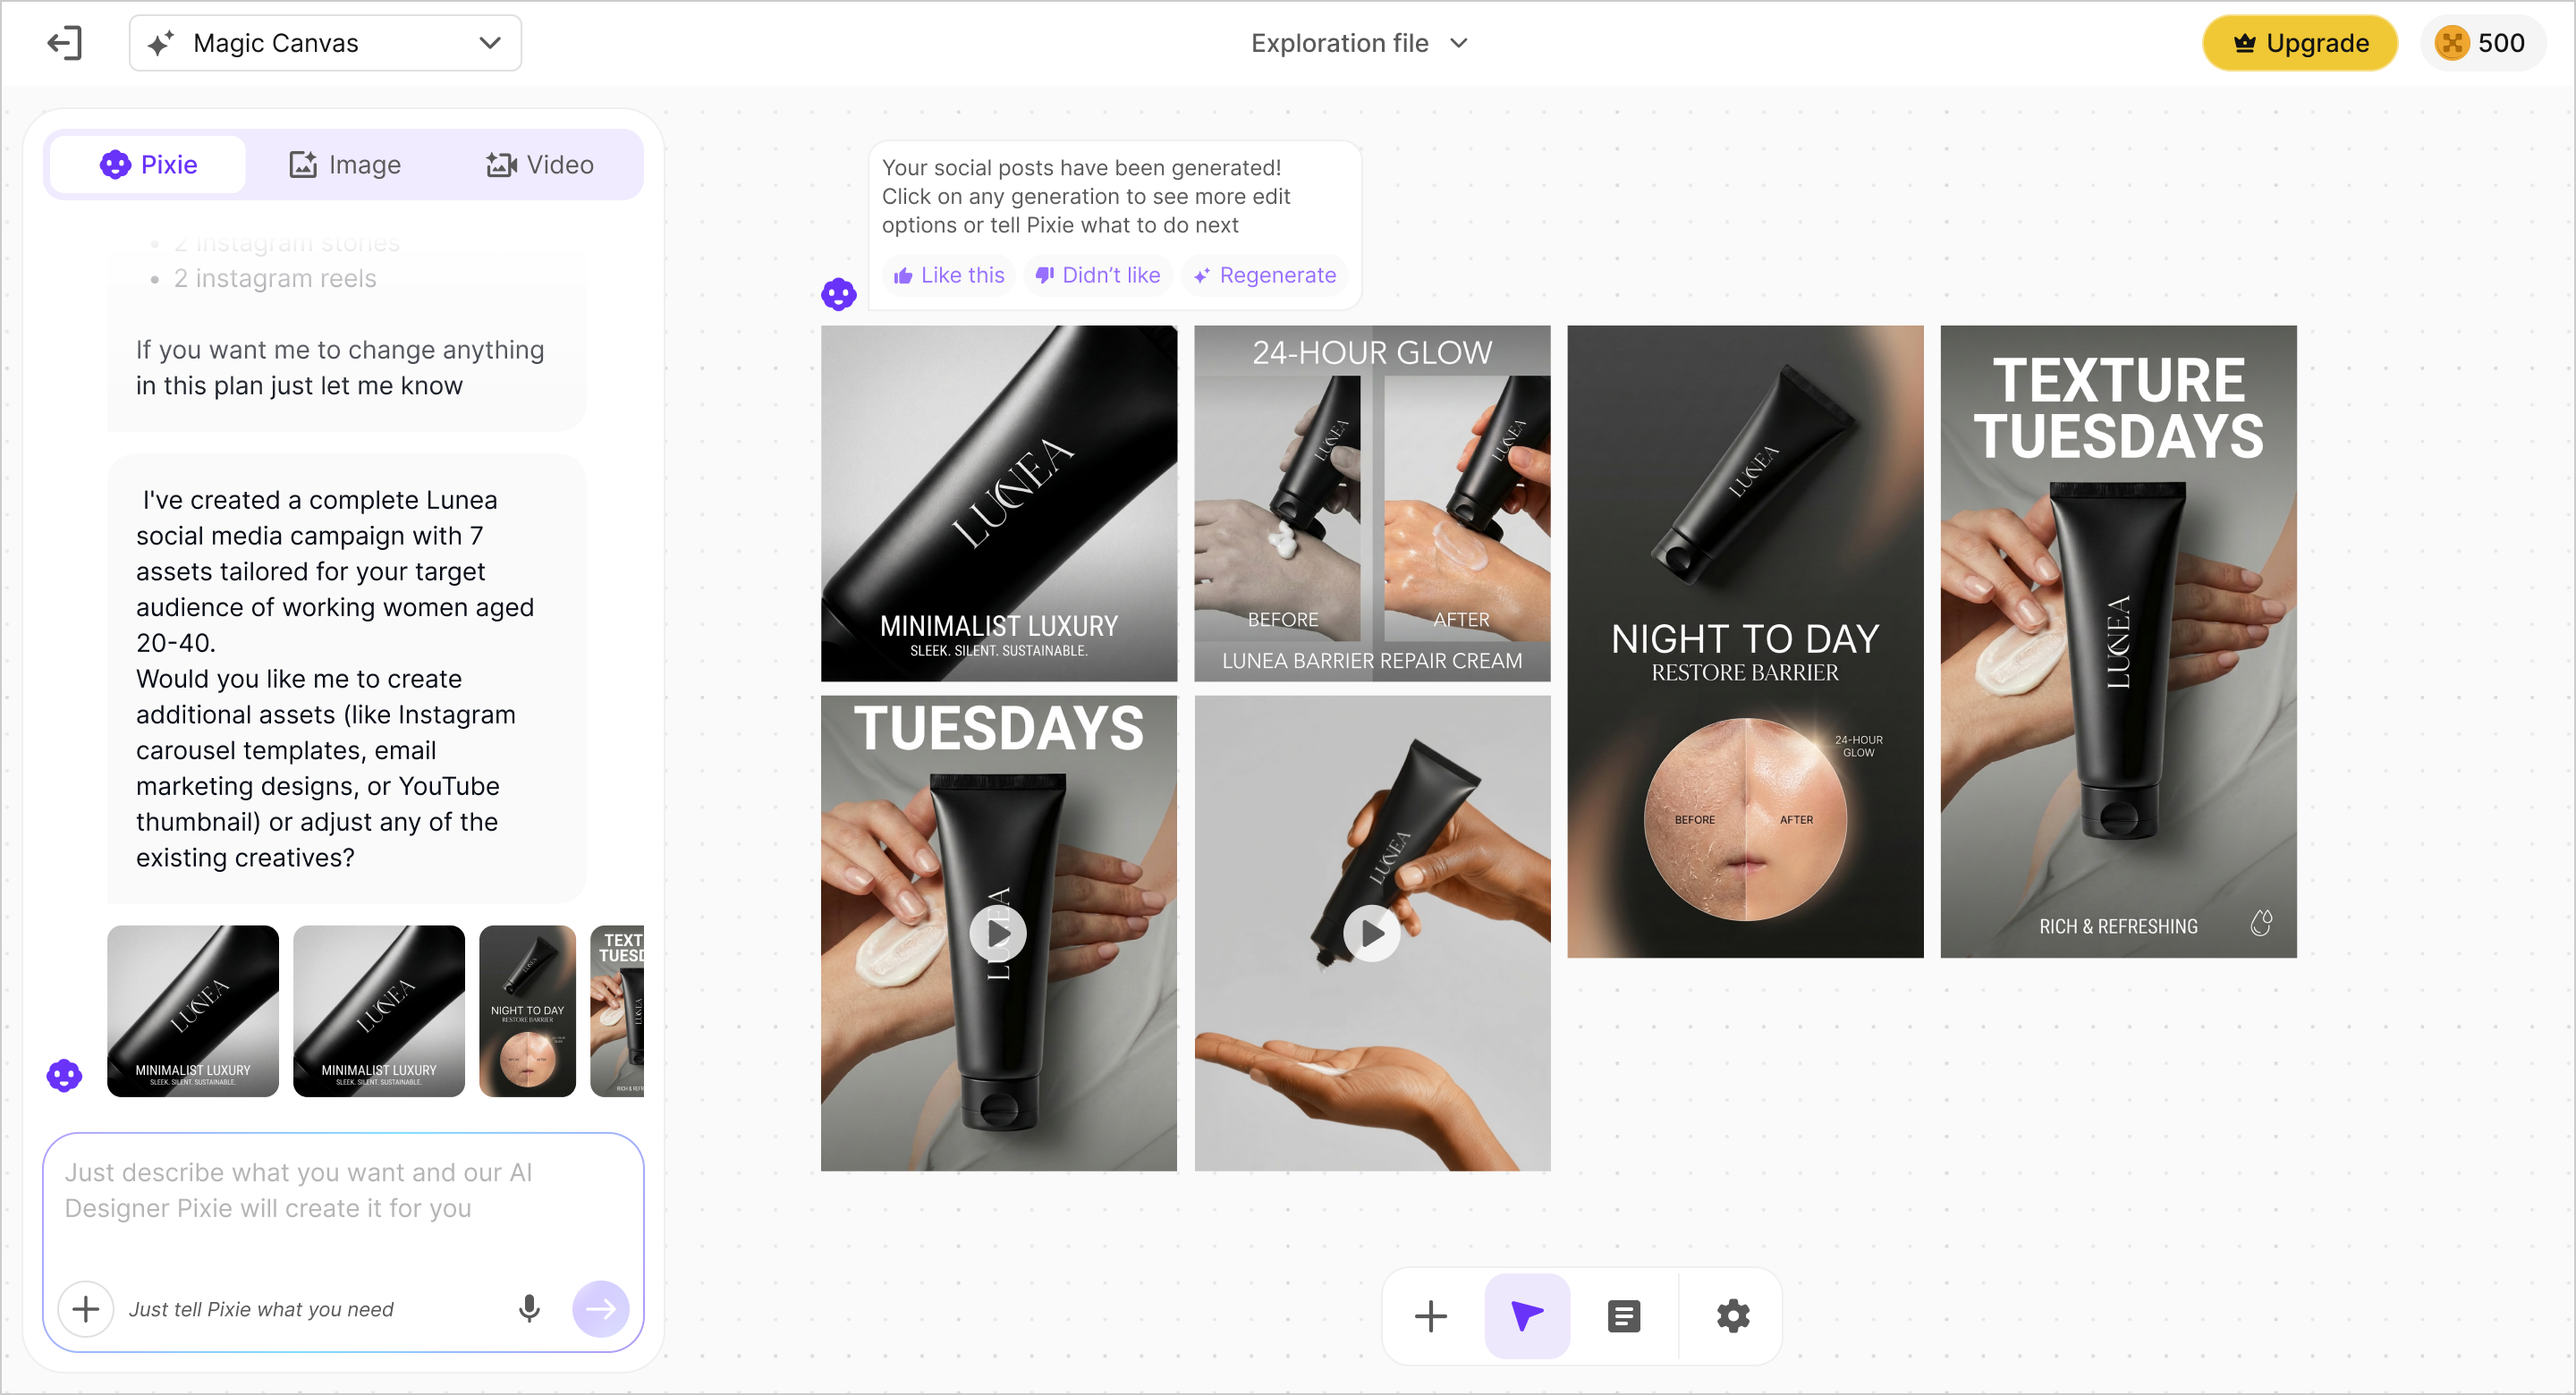Click "2 instagram reels" list item
2576x1395 pixels.
pos(275,278)
